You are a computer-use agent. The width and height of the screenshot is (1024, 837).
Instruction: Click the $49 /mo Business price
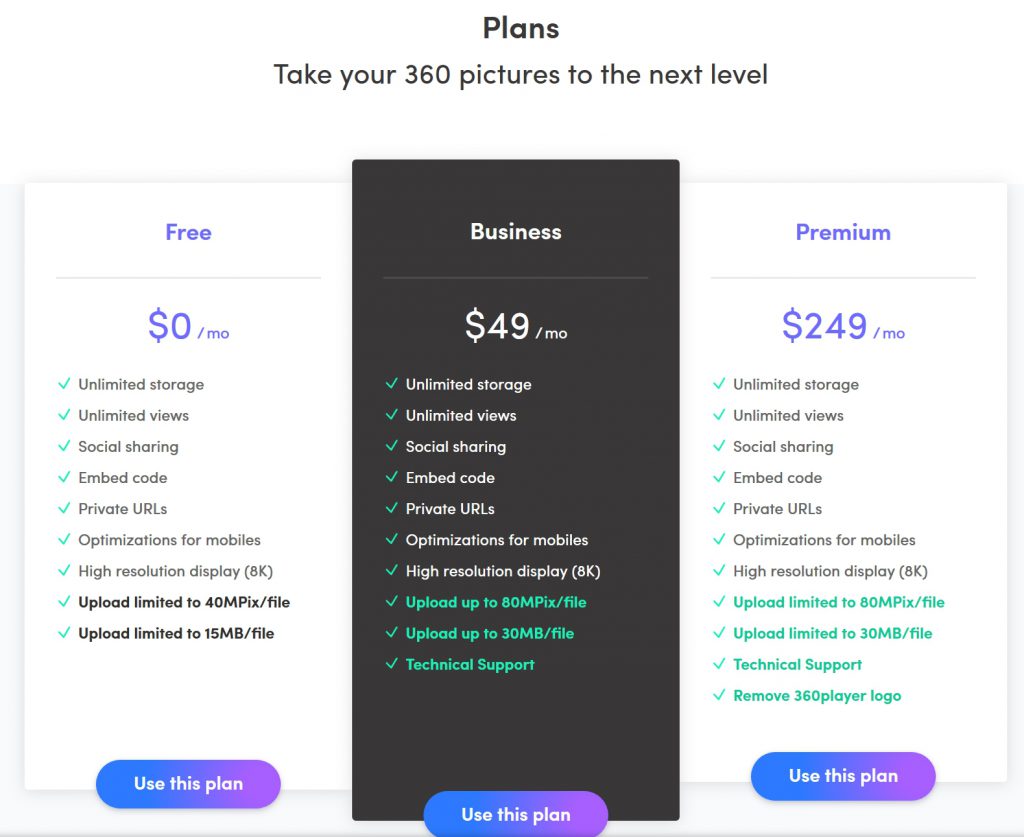coord(515,326)
